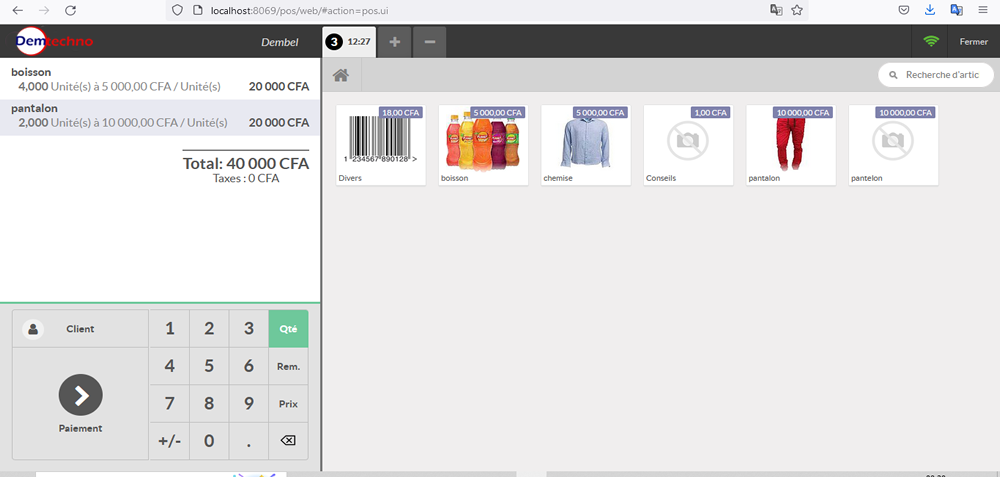Click the Fermer button

point(973,42)
